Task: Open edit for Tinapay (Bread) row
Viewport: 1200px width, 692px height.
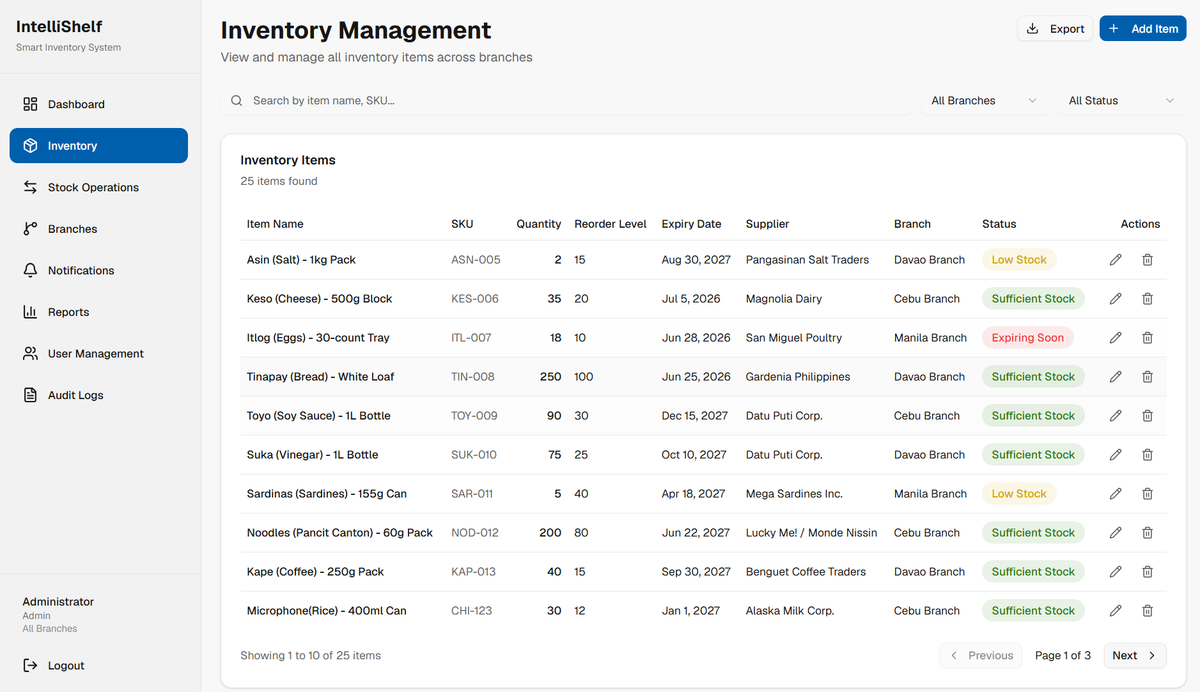Action: point(1116,377)
